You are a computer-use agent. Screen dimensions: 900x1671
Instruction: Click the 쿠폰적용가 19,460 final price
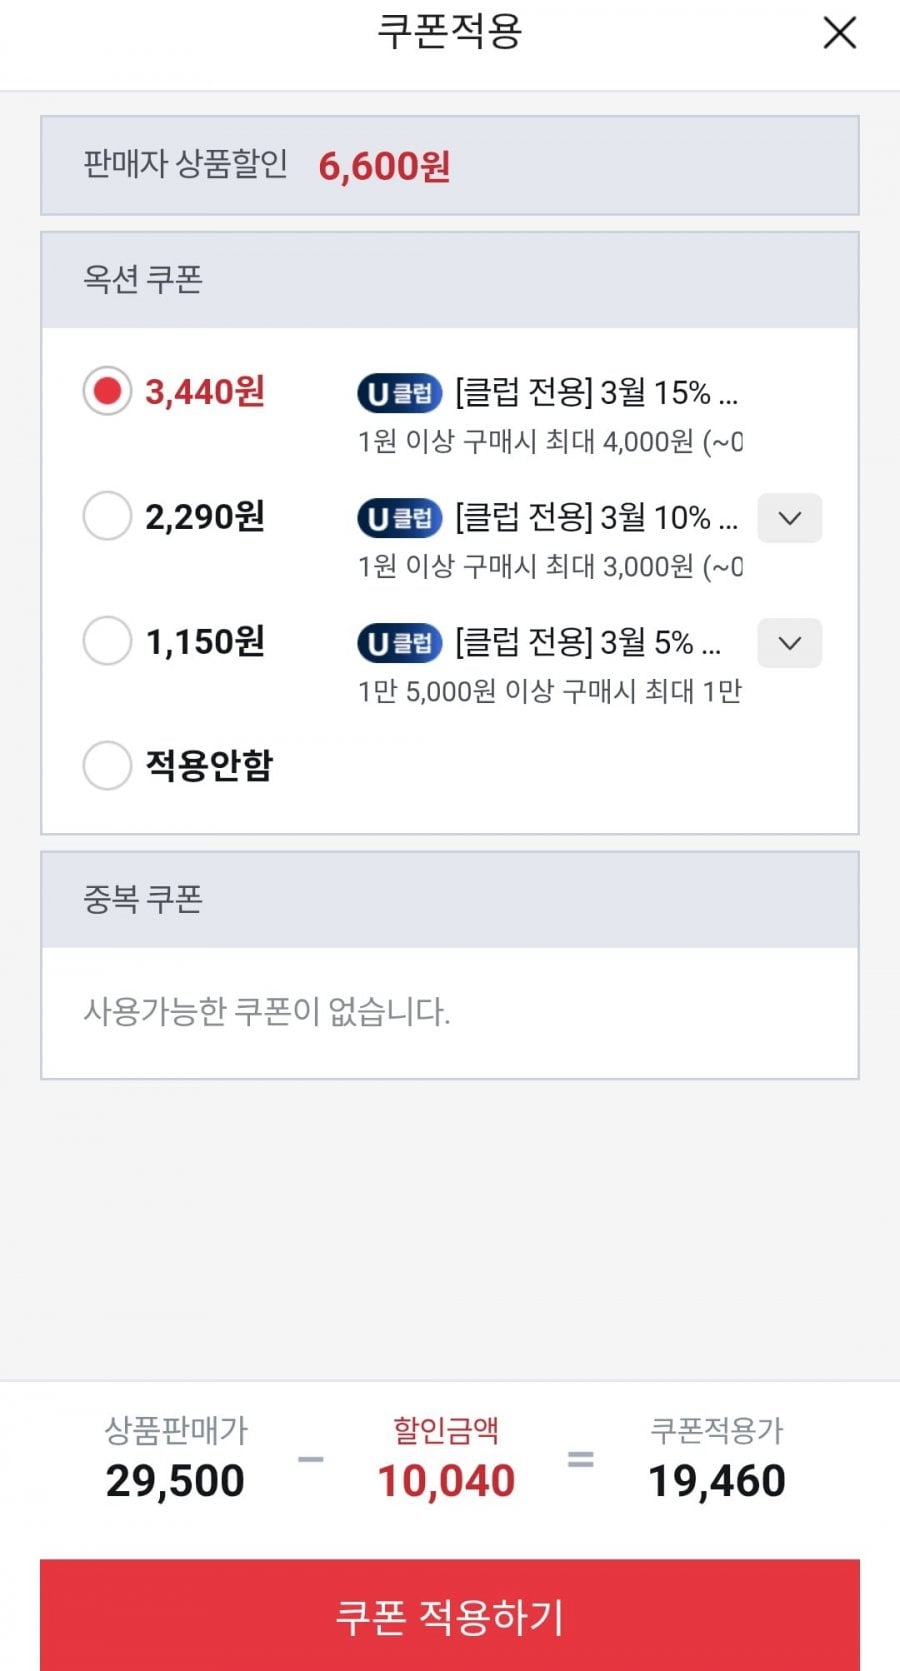pos(717,1480)
